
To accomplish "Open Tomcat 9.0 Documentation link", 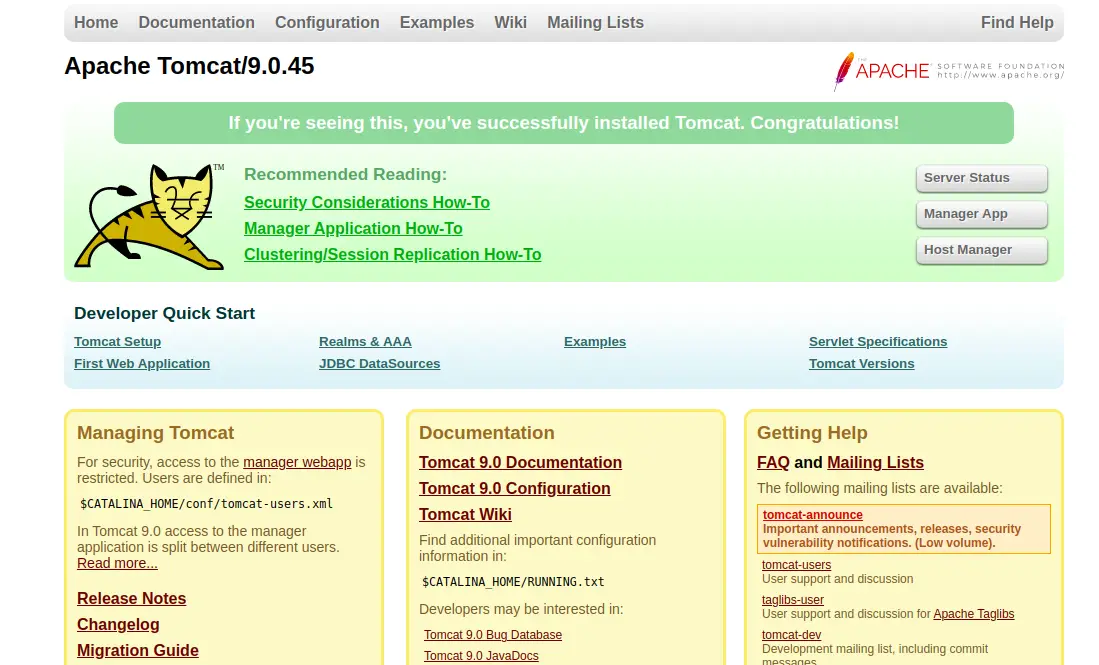I will 521,462.
